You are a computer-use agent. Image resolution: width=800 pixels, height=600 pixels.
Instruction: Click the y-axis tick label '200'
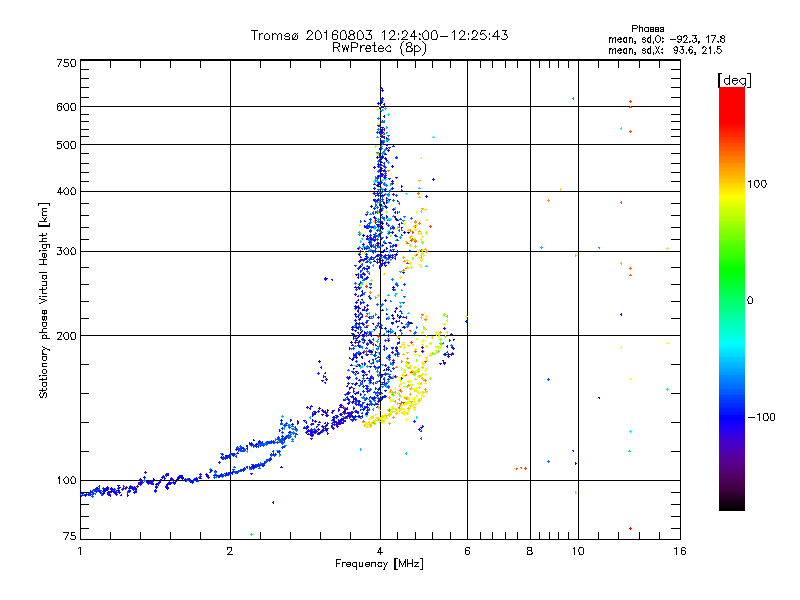point(66,336)
